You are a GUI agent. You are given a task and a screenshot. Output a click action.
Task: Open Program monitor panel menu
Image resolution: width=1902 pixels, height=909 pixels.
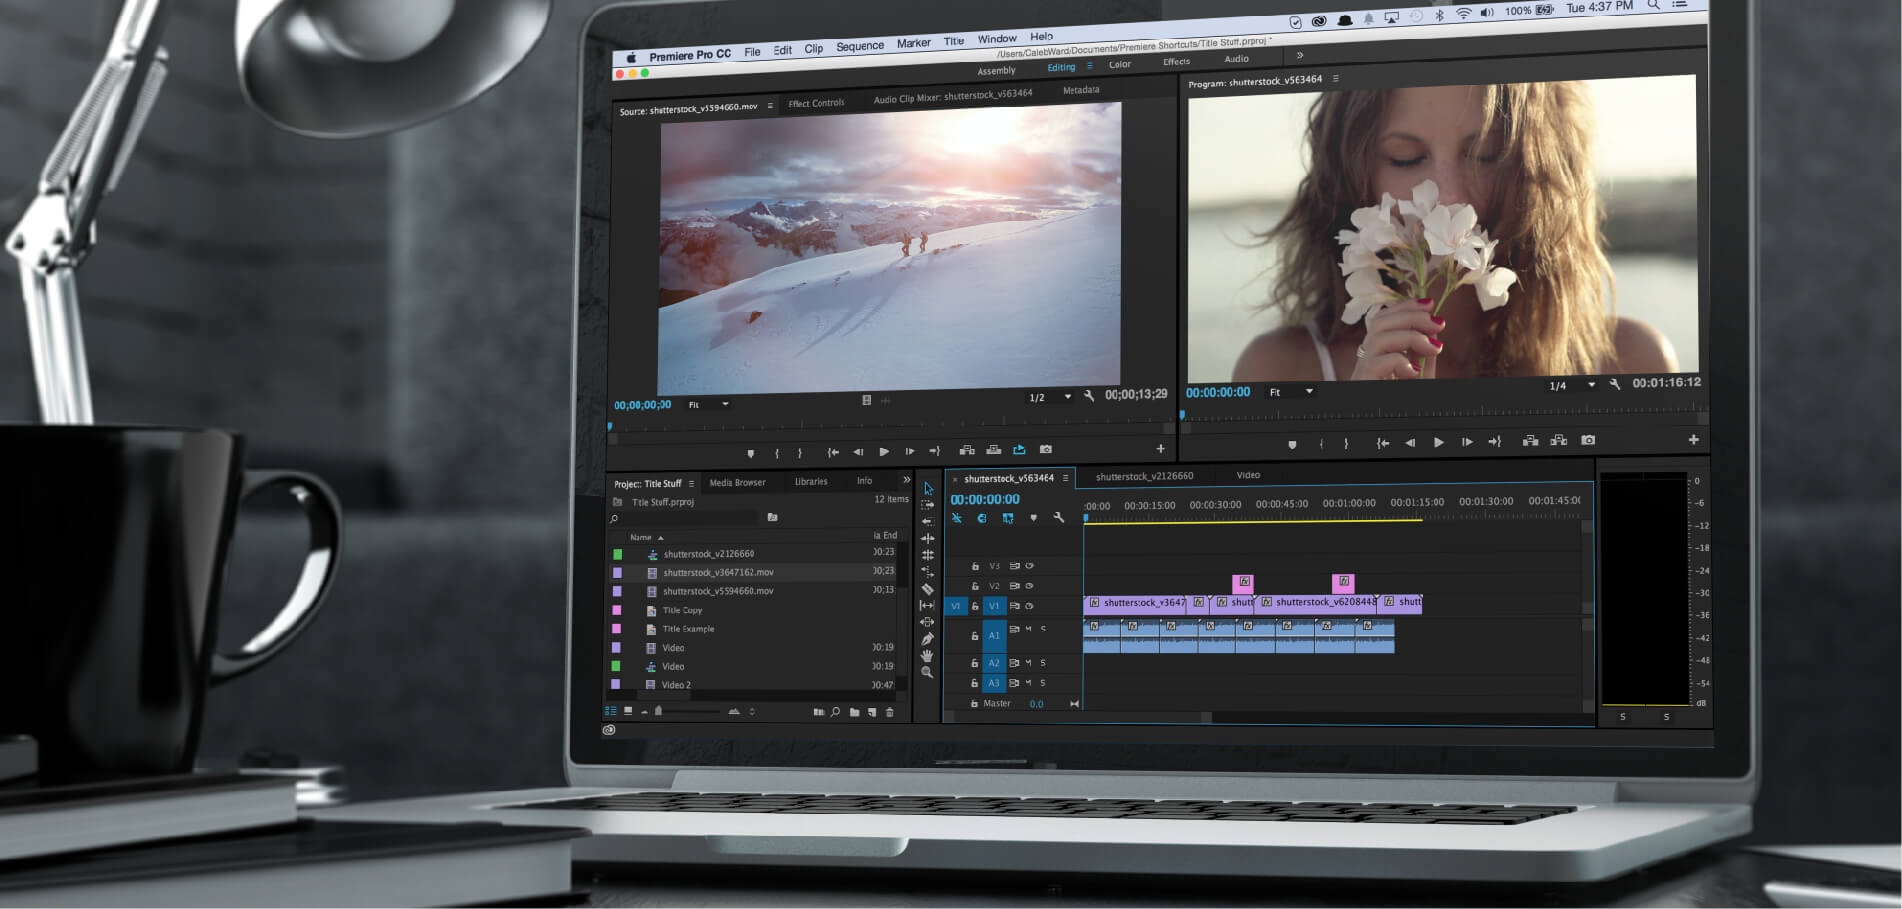click(1336, 78)
